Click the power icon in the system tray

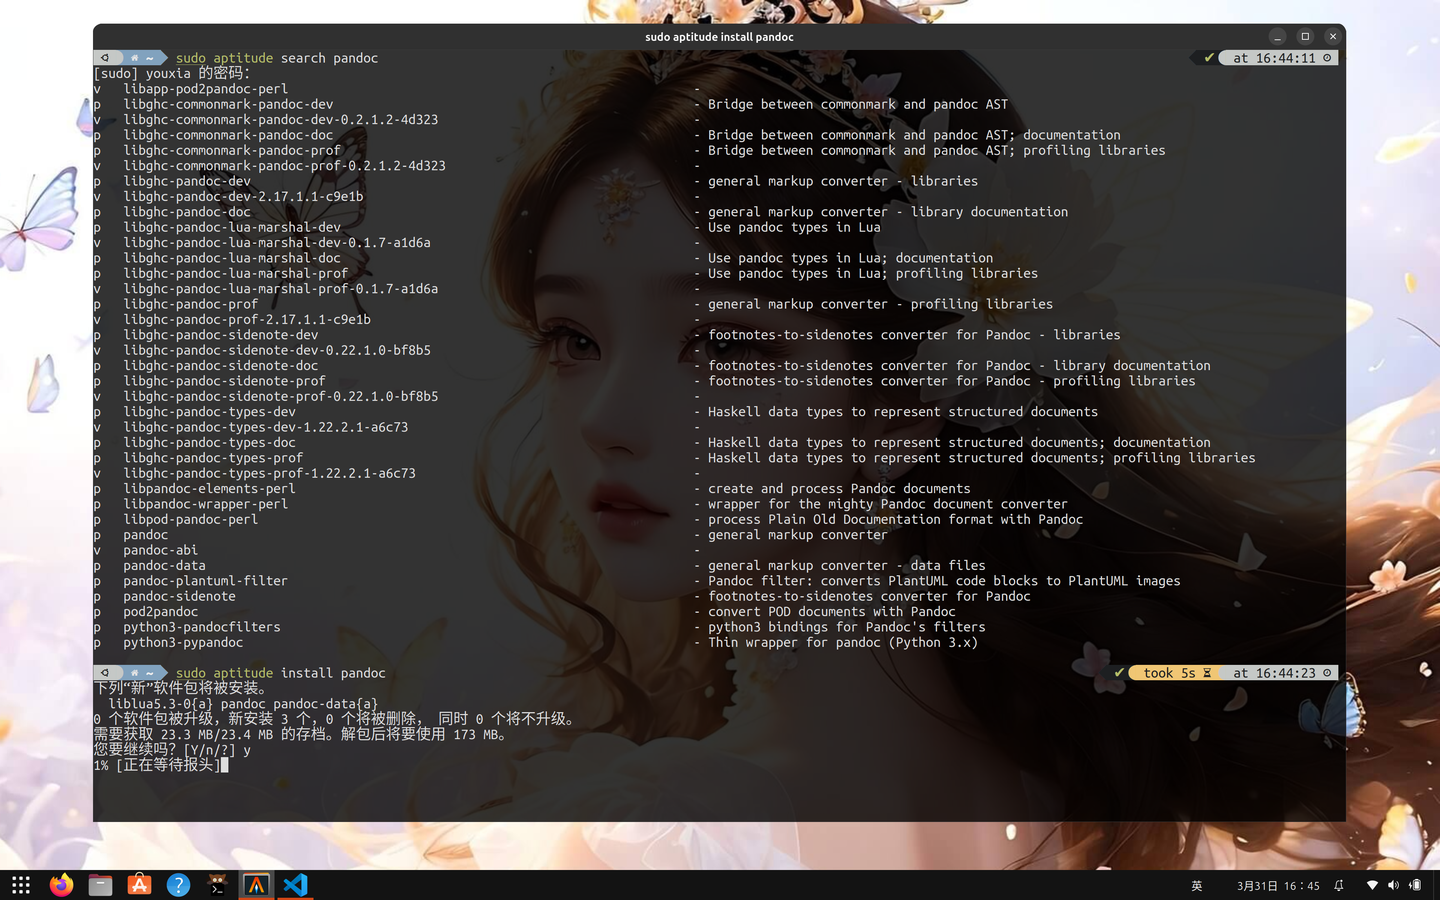pos(1417,885)
